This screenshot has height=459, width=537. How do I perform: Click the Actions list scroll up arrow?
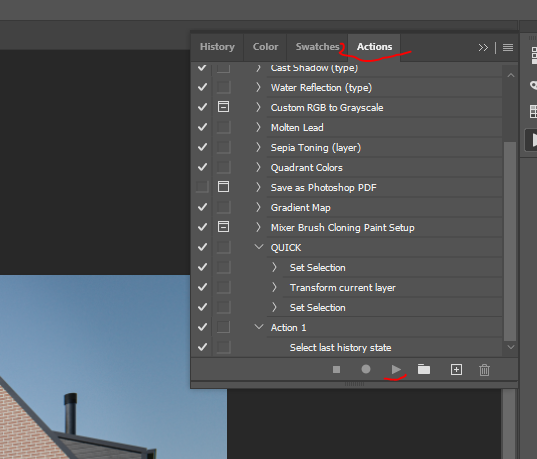click(510, 75)
